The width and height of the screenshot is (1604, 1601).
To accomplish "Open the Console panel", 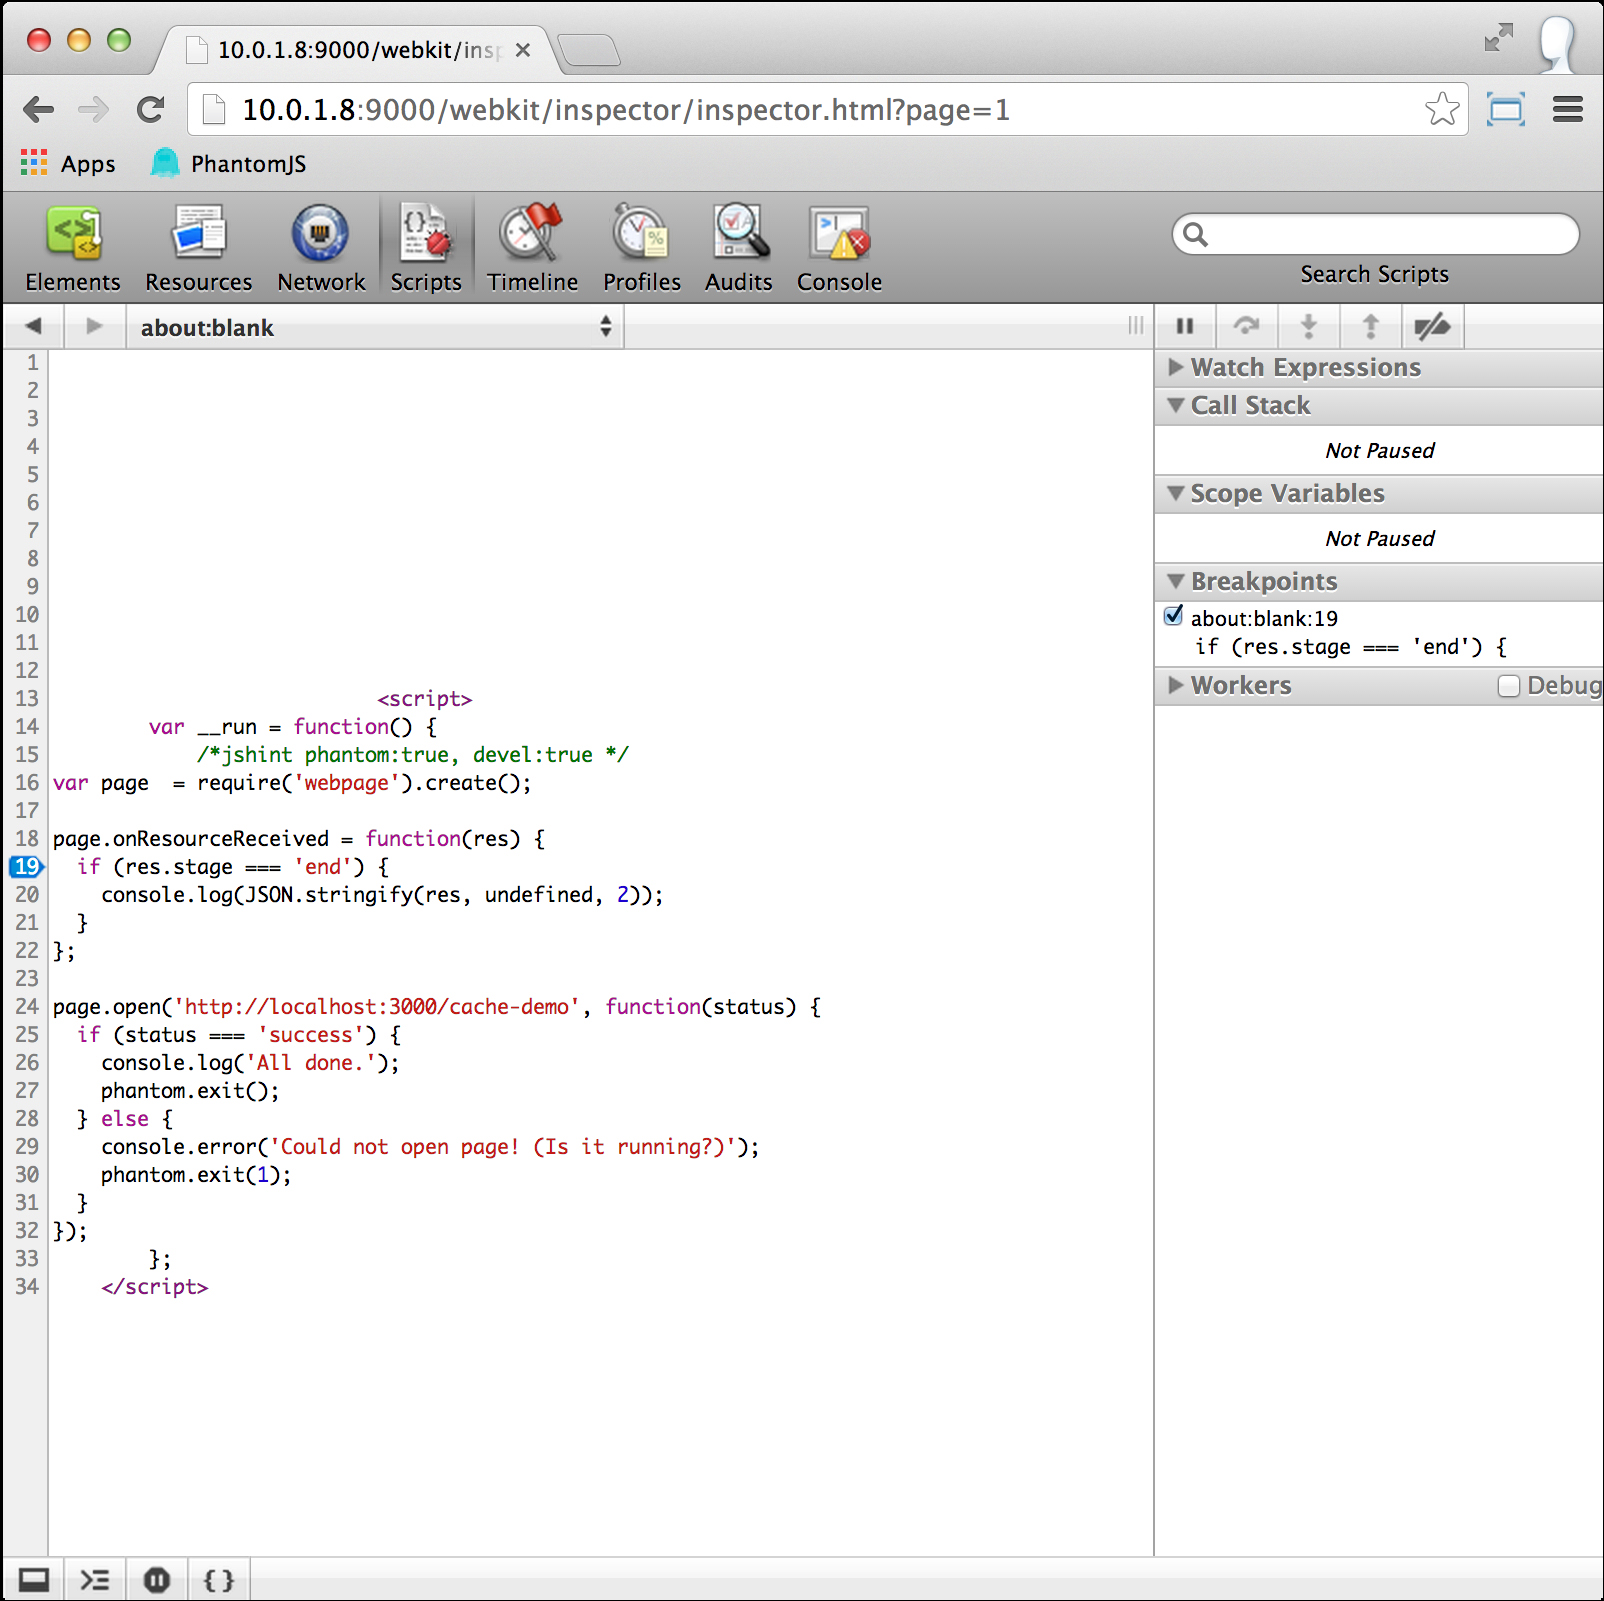I will [839, 249].
